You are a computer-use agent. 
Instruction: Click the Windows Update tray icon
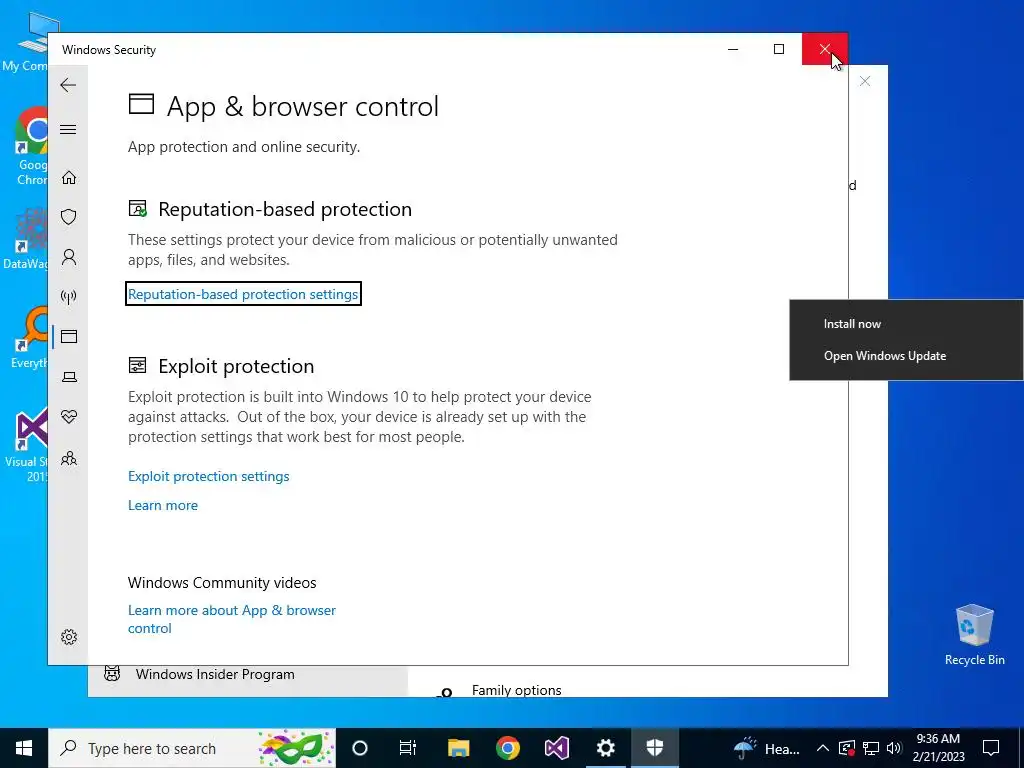point(847,748)
